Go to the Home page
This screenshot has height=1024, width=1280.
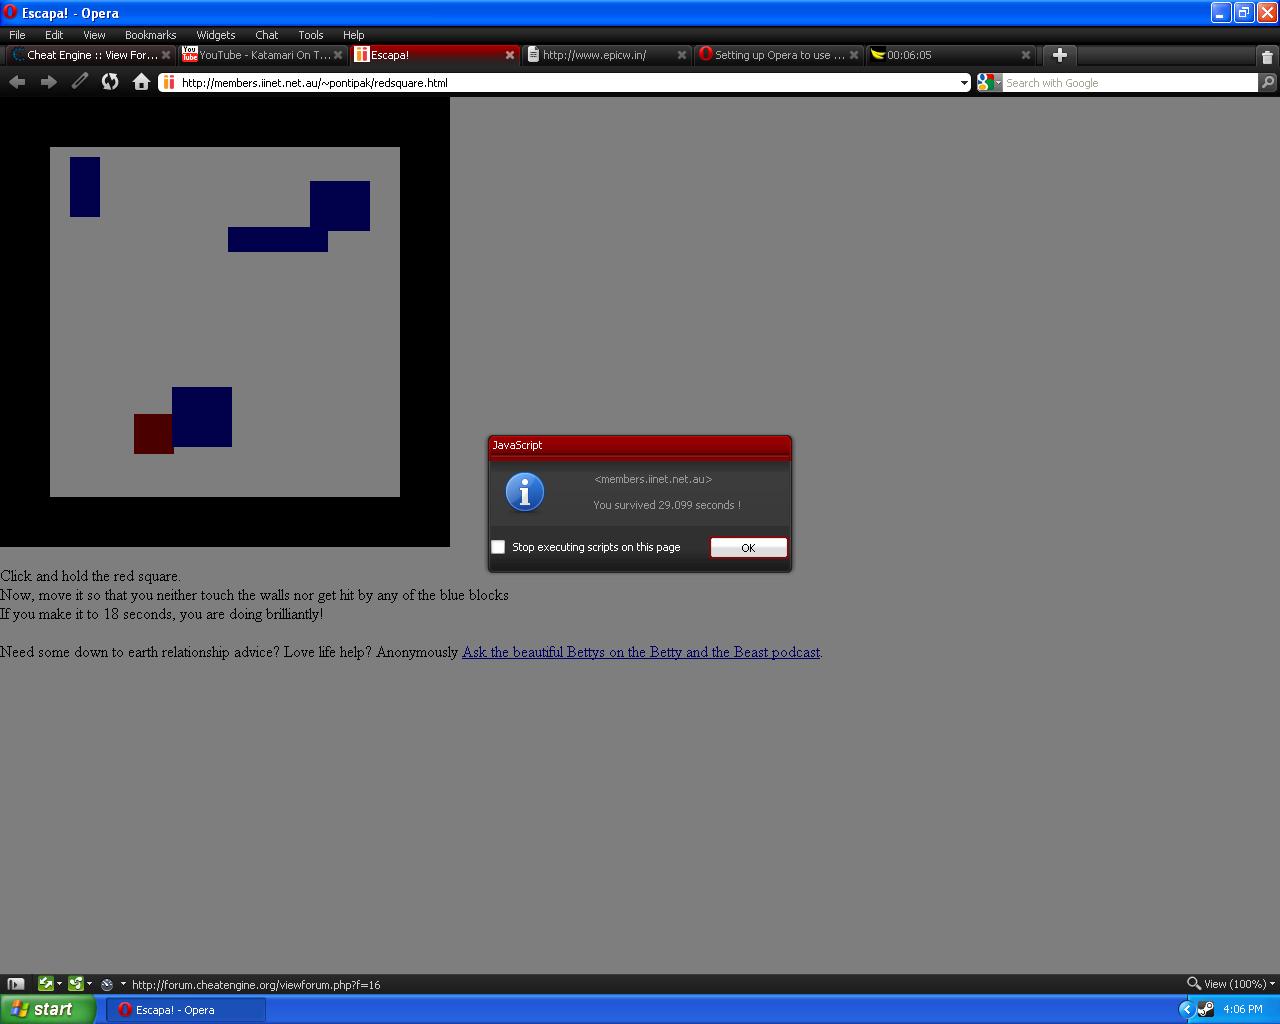point(141,82)
